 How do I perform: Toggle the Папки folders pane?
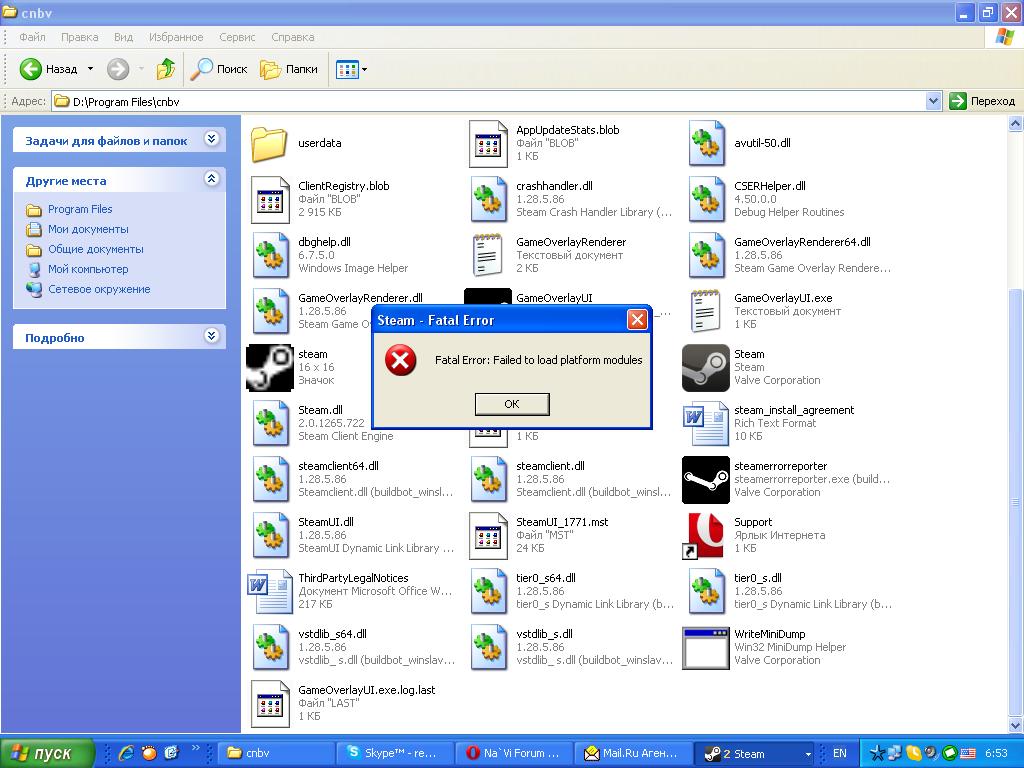(x=289, y=69)
